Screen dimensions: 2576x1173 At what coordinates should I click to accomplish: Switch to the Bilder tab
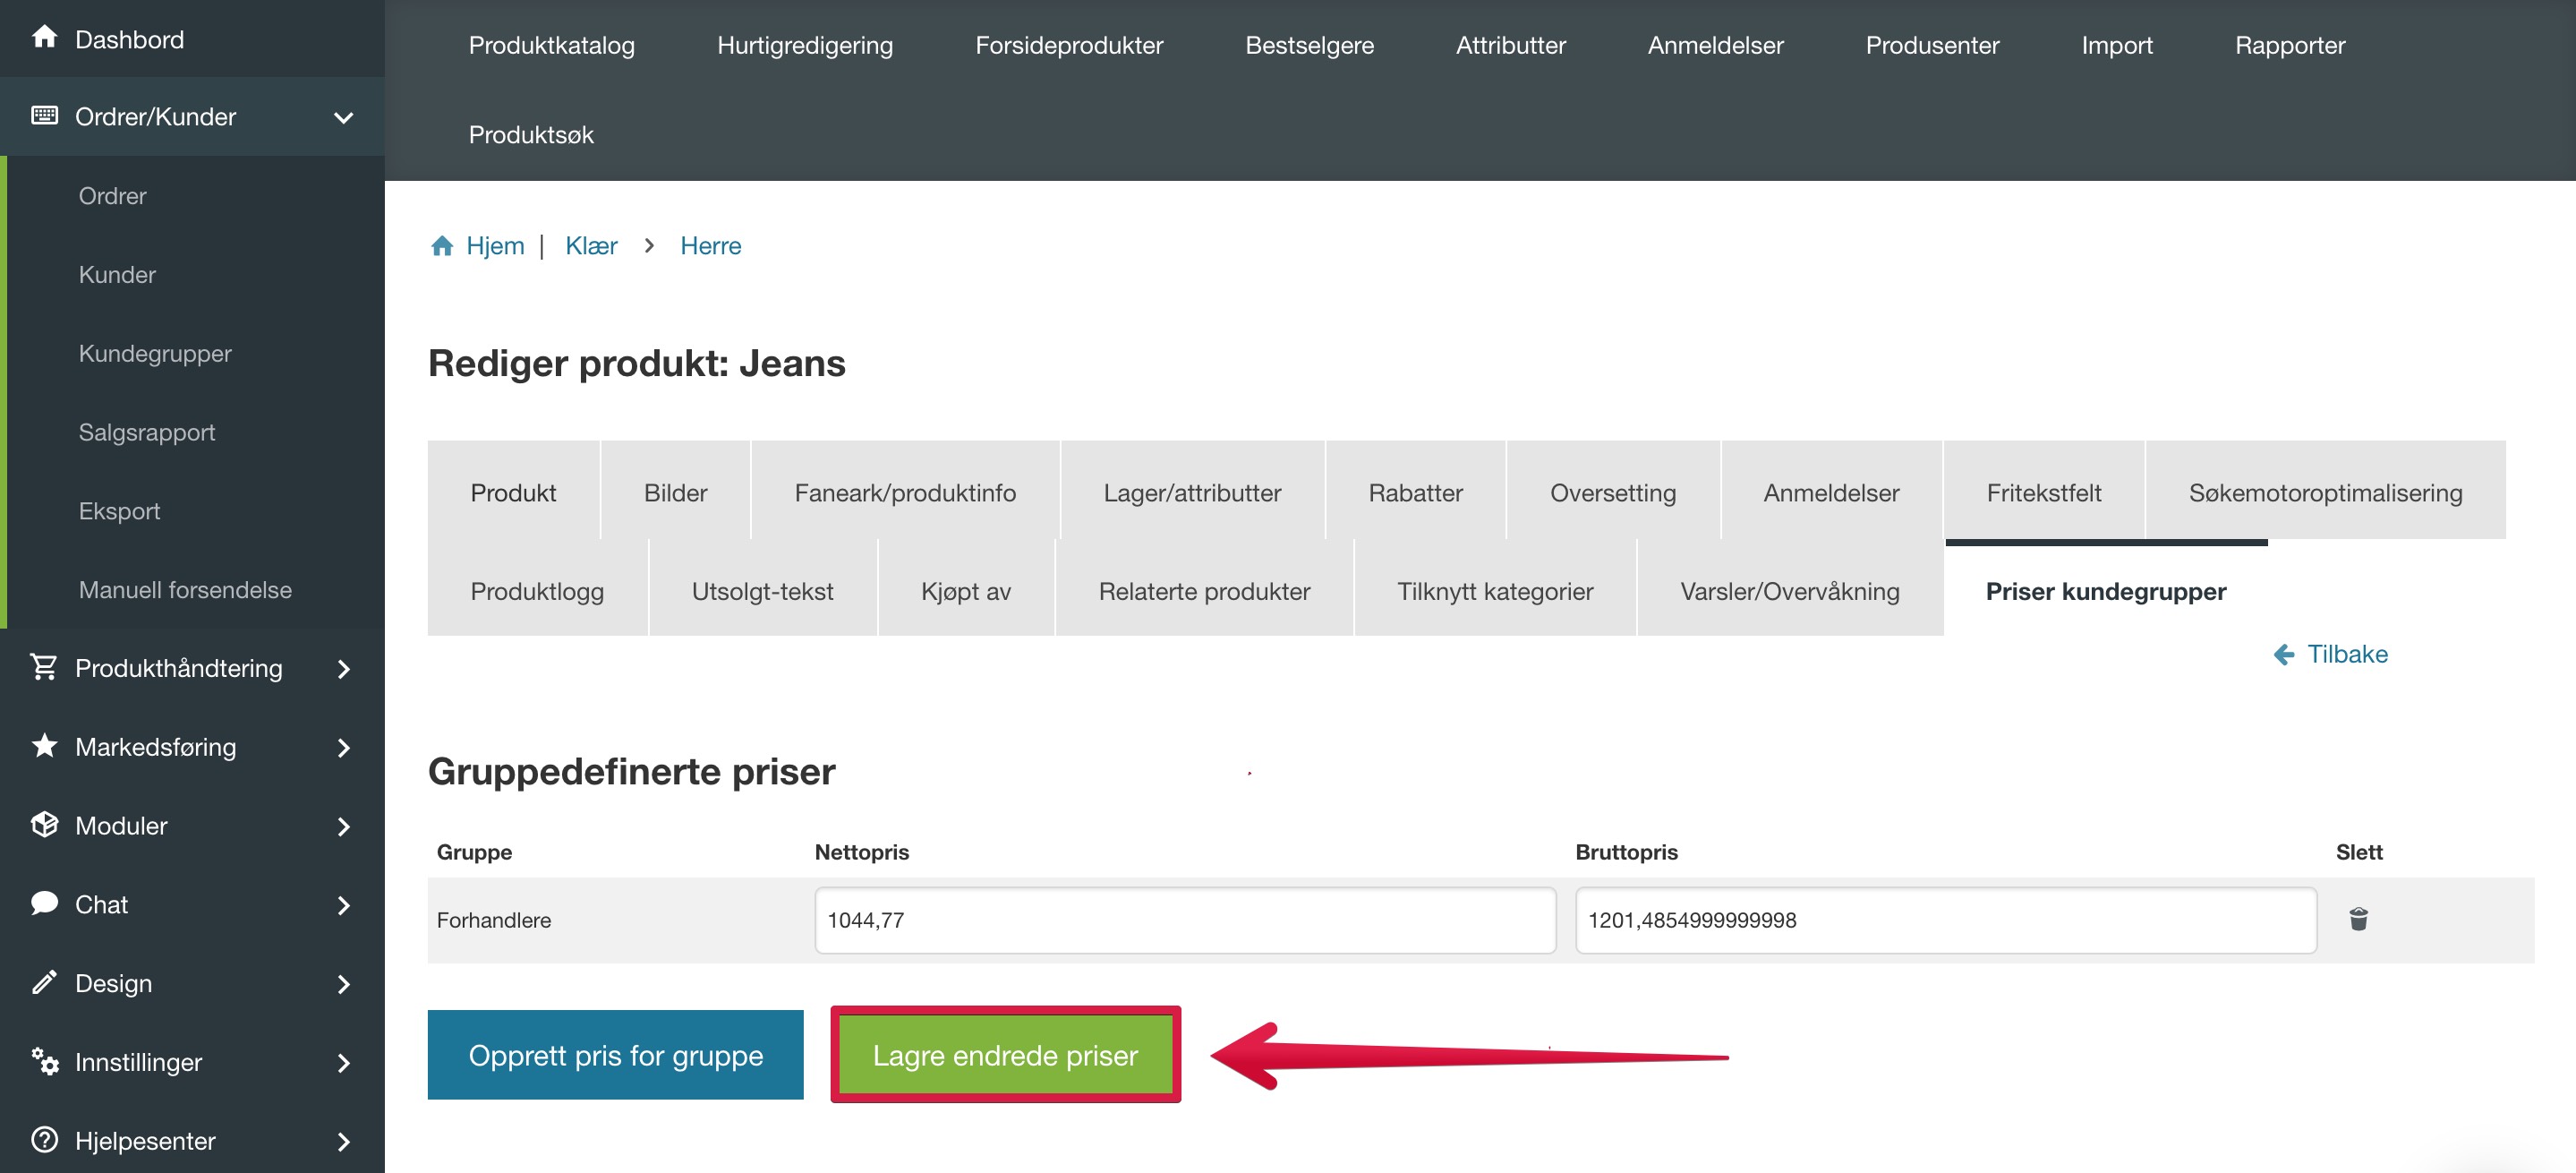tap(675, 491)
